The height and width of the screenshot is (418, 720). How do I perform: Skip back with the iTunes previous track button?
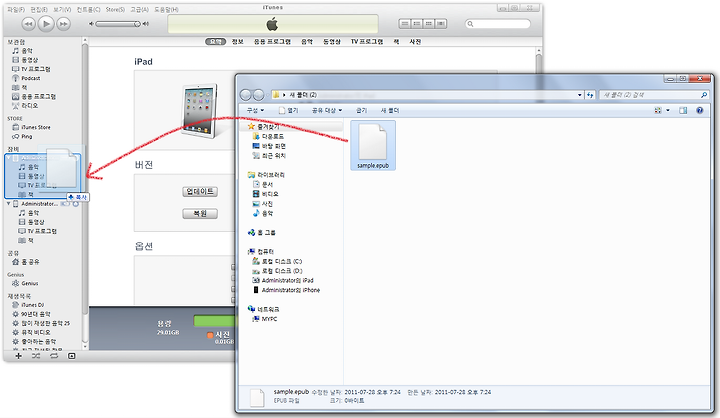click(28, 24)
